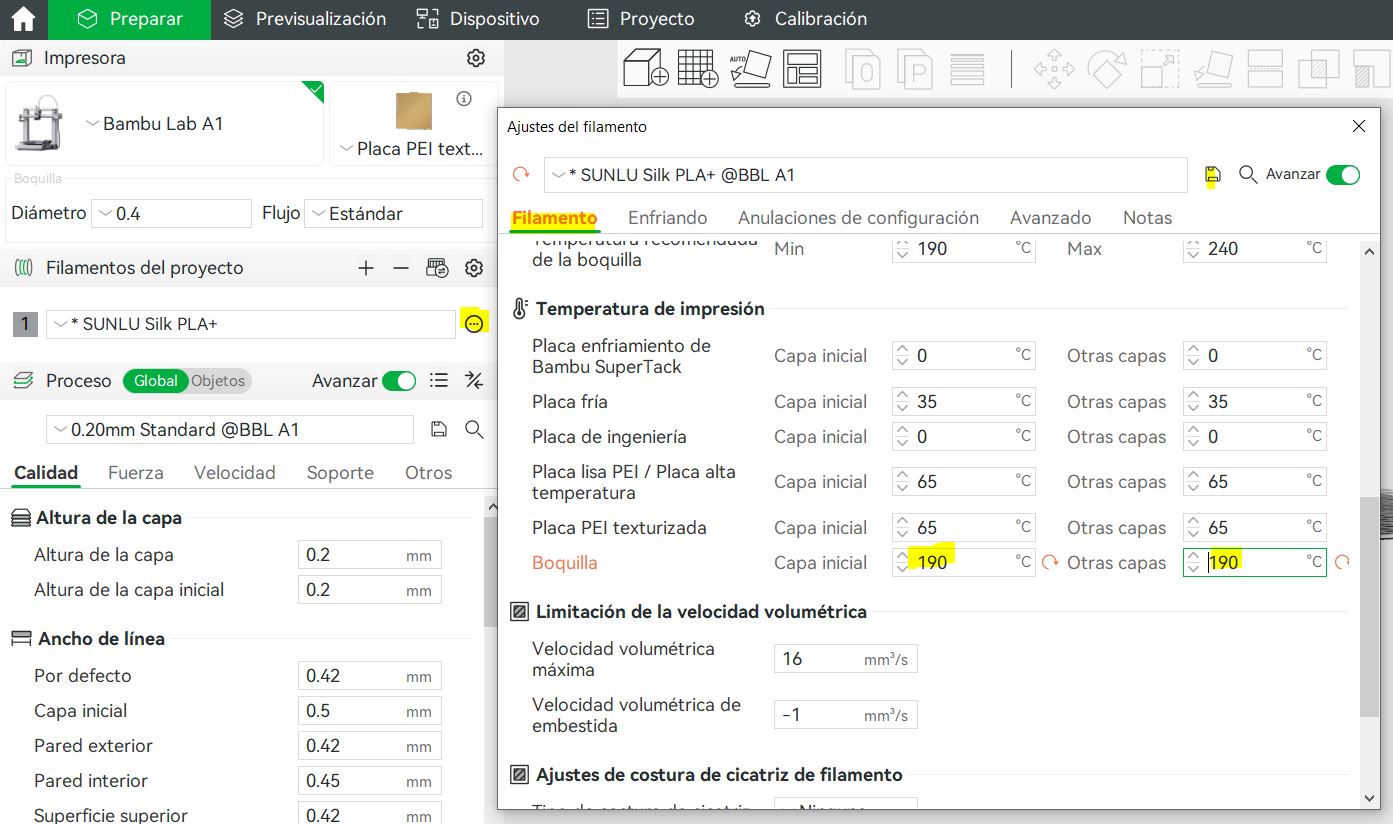Open the Bambu Lab A1 printer dropdown

coord(165,124)
